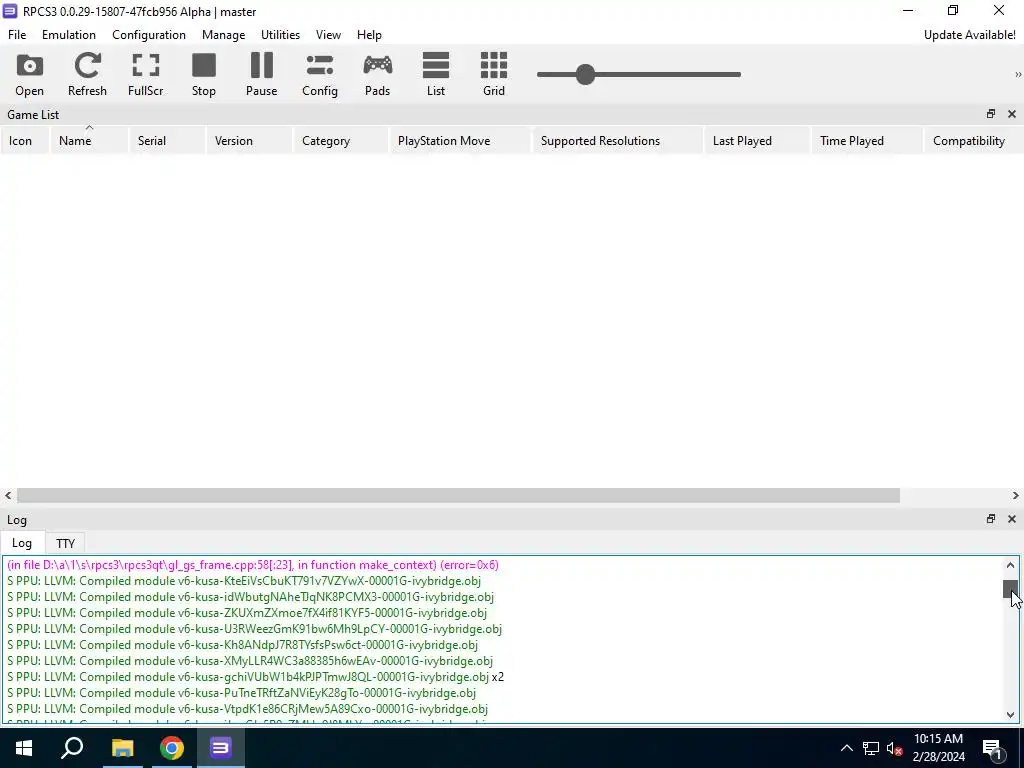The width and height of the screenshot is (1024, 768).
Task: Switch to List view
Action: point(436,74)
